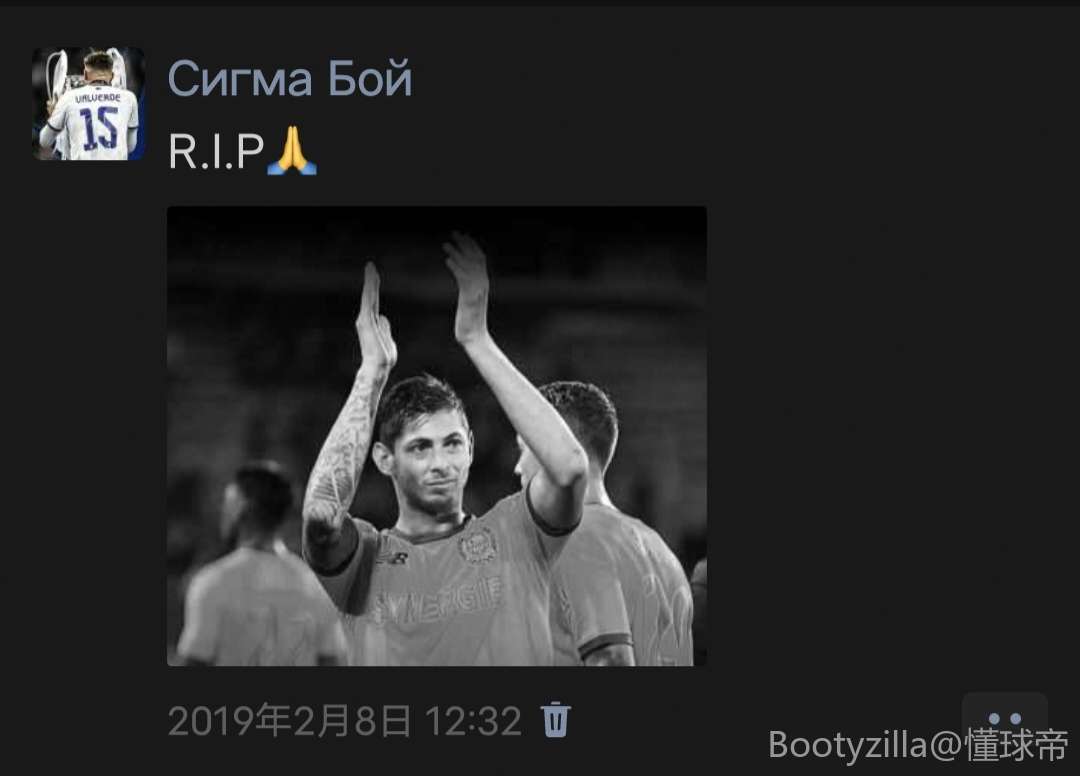Open the Valverde 15 profile avatar
The width and height of the screenshot is (1080, 776).
coord(88,104)
